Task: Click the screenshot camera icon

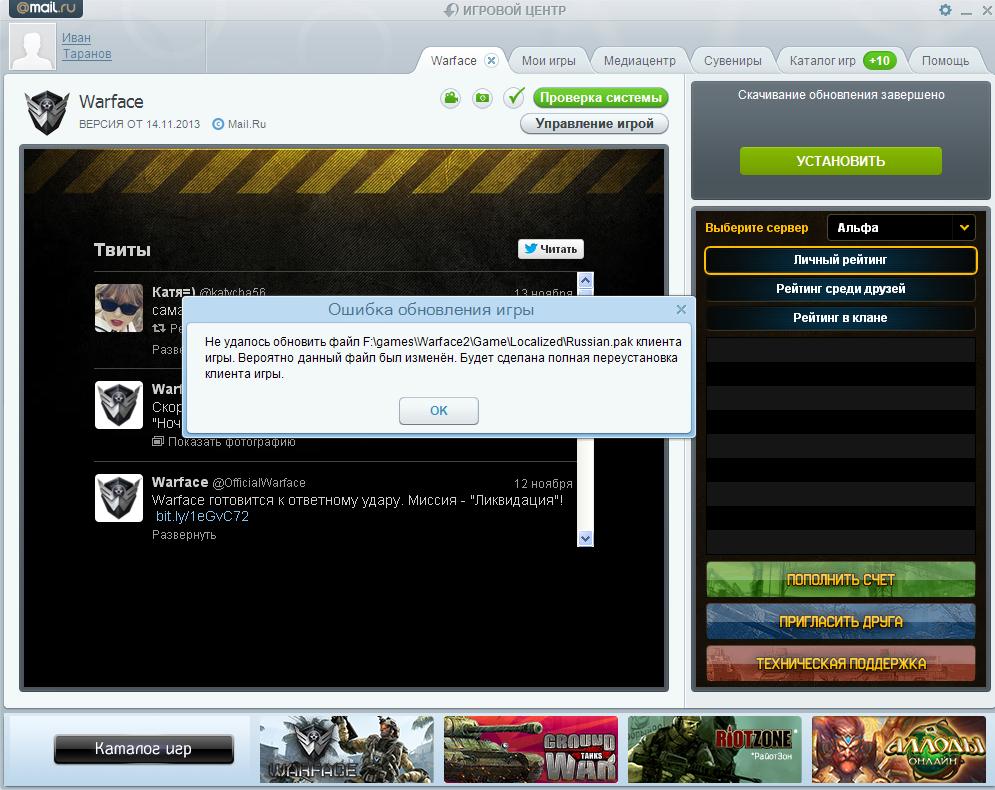Action: 482,98
